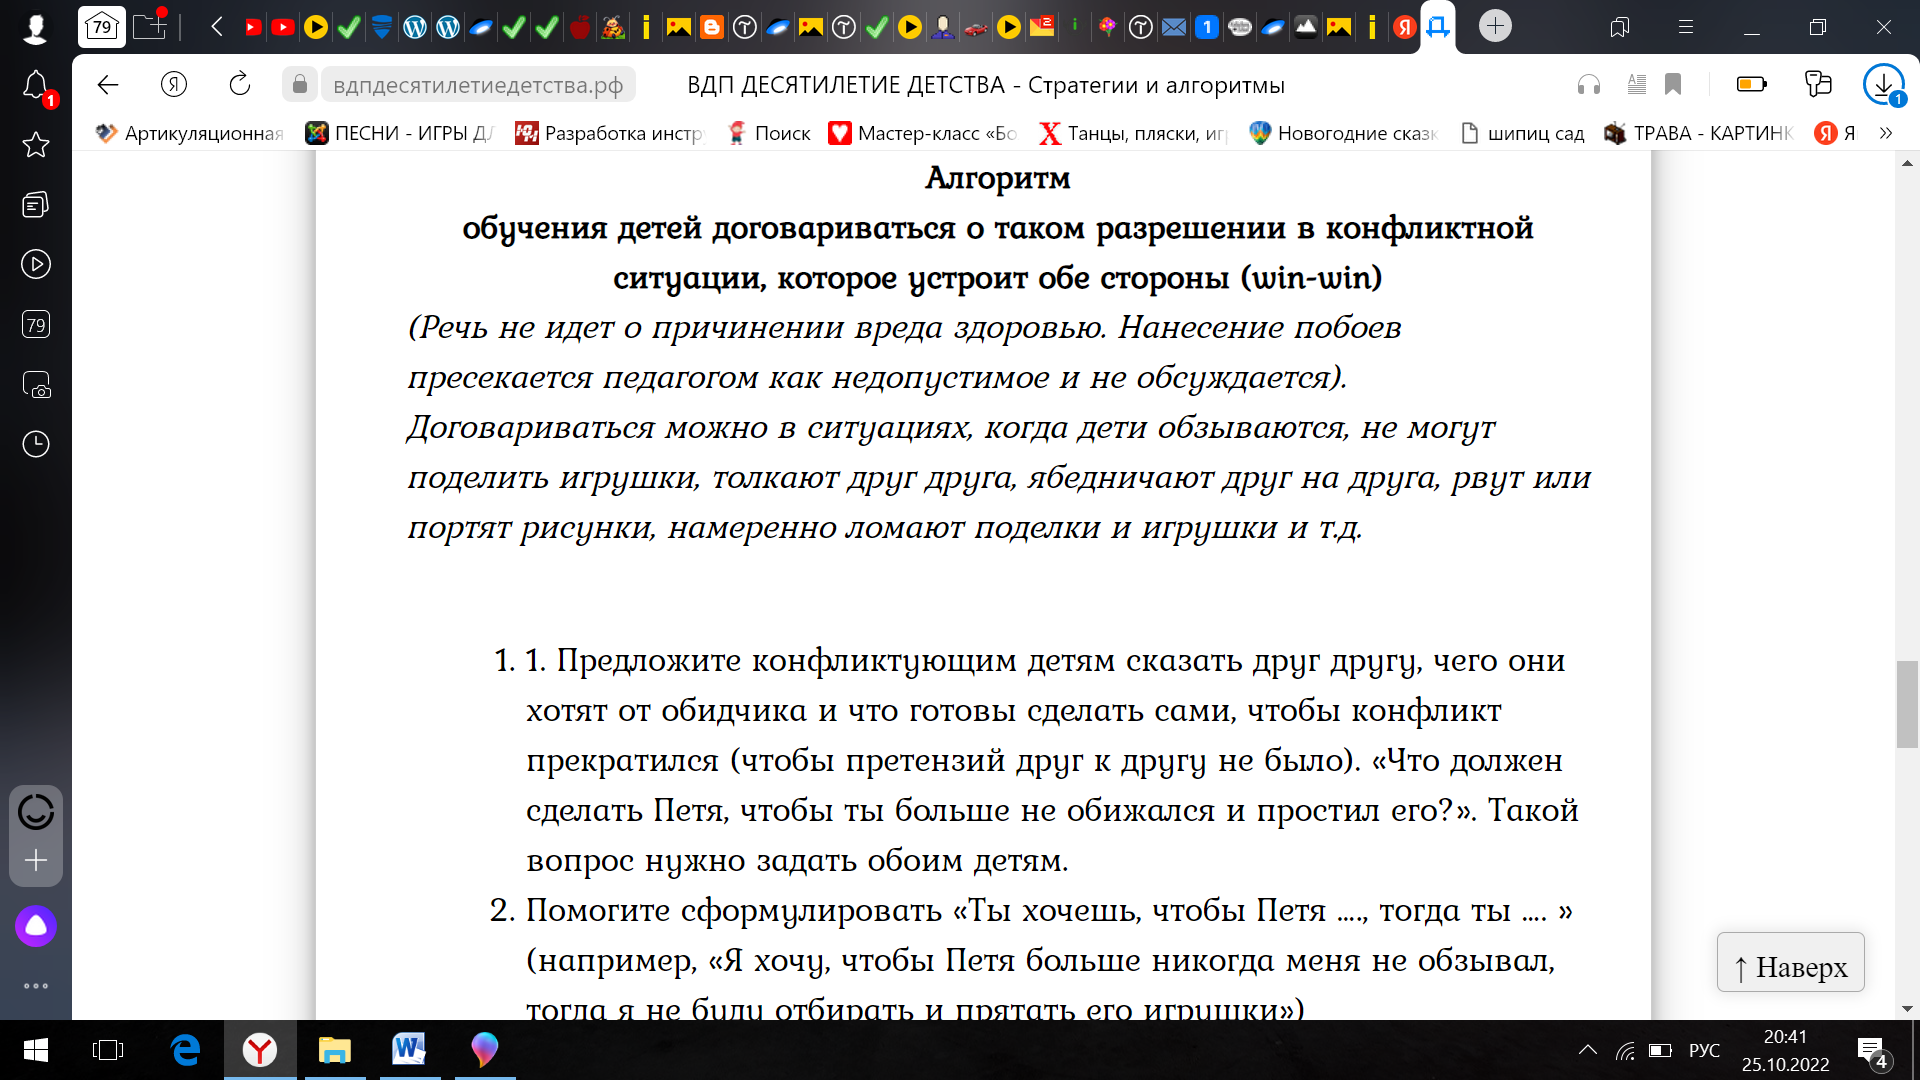
Task: Open Windows action center notifications
Action: click(x=1872, y=1051)
